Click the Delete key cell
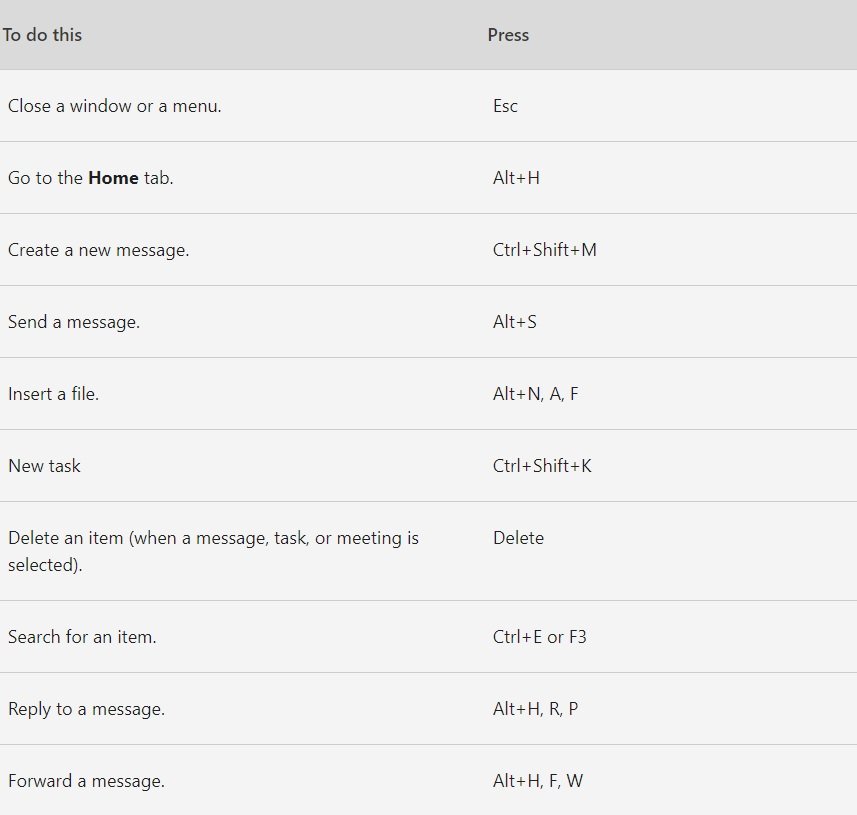857x815 pixels. point(518,538)
